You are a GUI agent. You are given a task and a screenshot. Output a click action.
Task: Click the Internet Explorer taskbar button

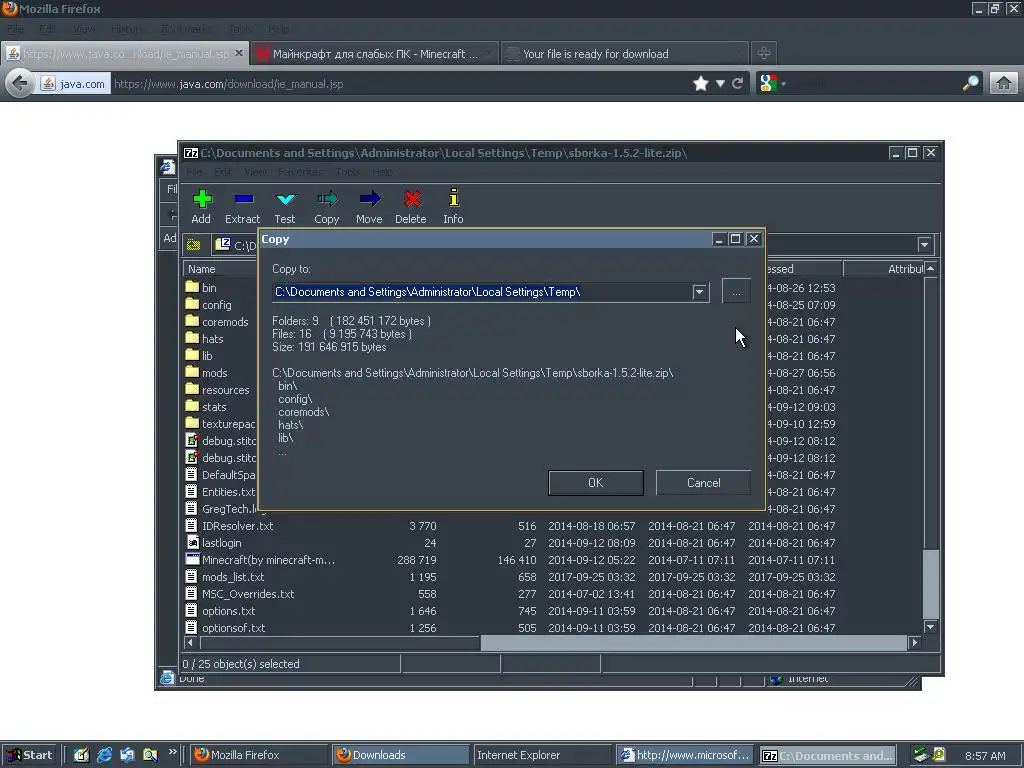pos(542,755)
